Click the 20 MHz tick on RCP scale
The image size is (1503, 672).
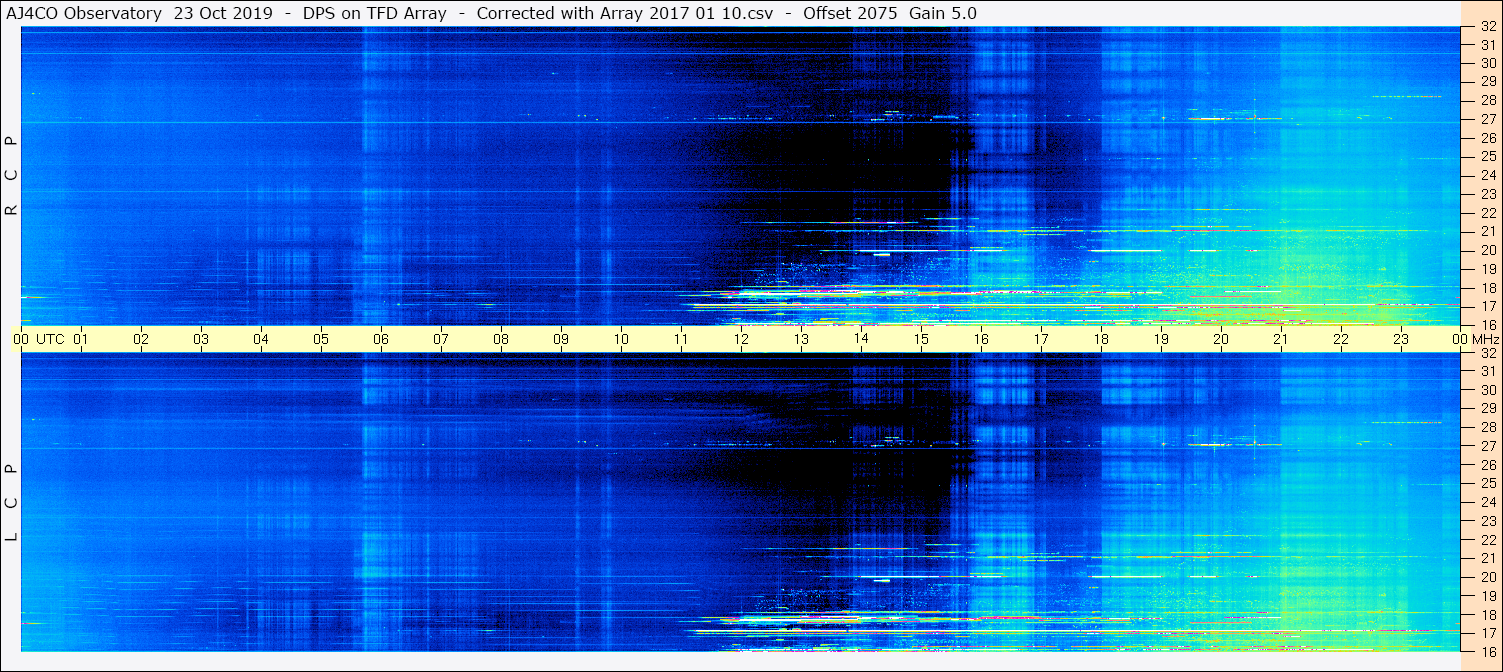1488,250
